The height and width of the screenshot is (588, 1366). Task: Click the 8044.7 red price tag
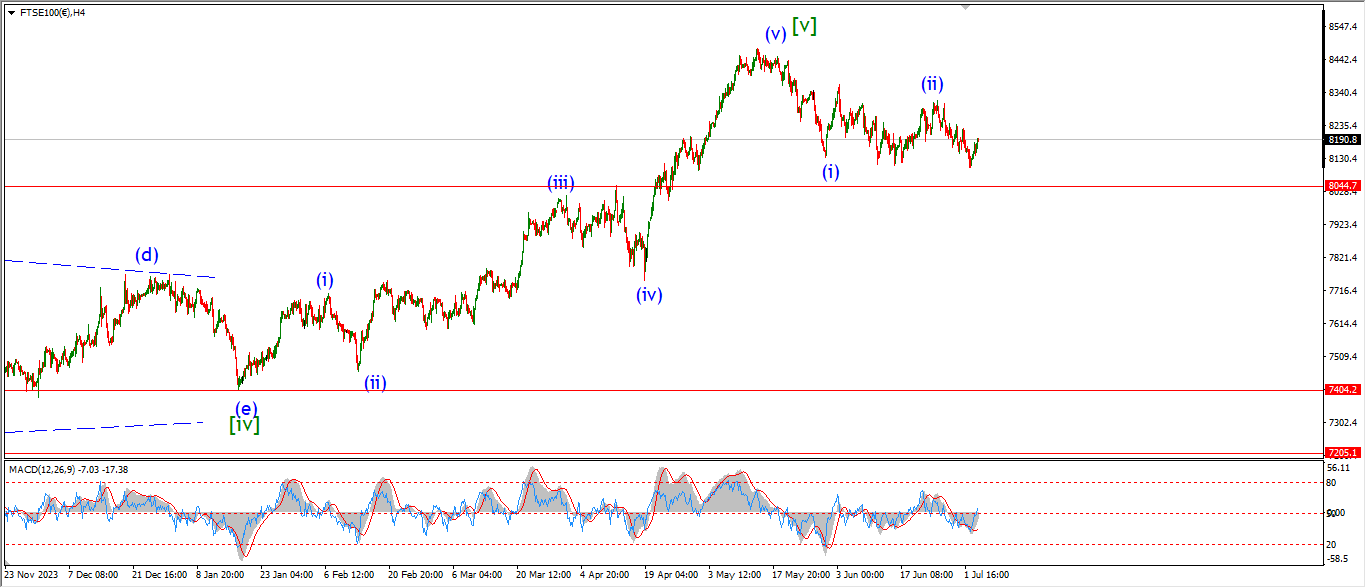point(1341,186)
